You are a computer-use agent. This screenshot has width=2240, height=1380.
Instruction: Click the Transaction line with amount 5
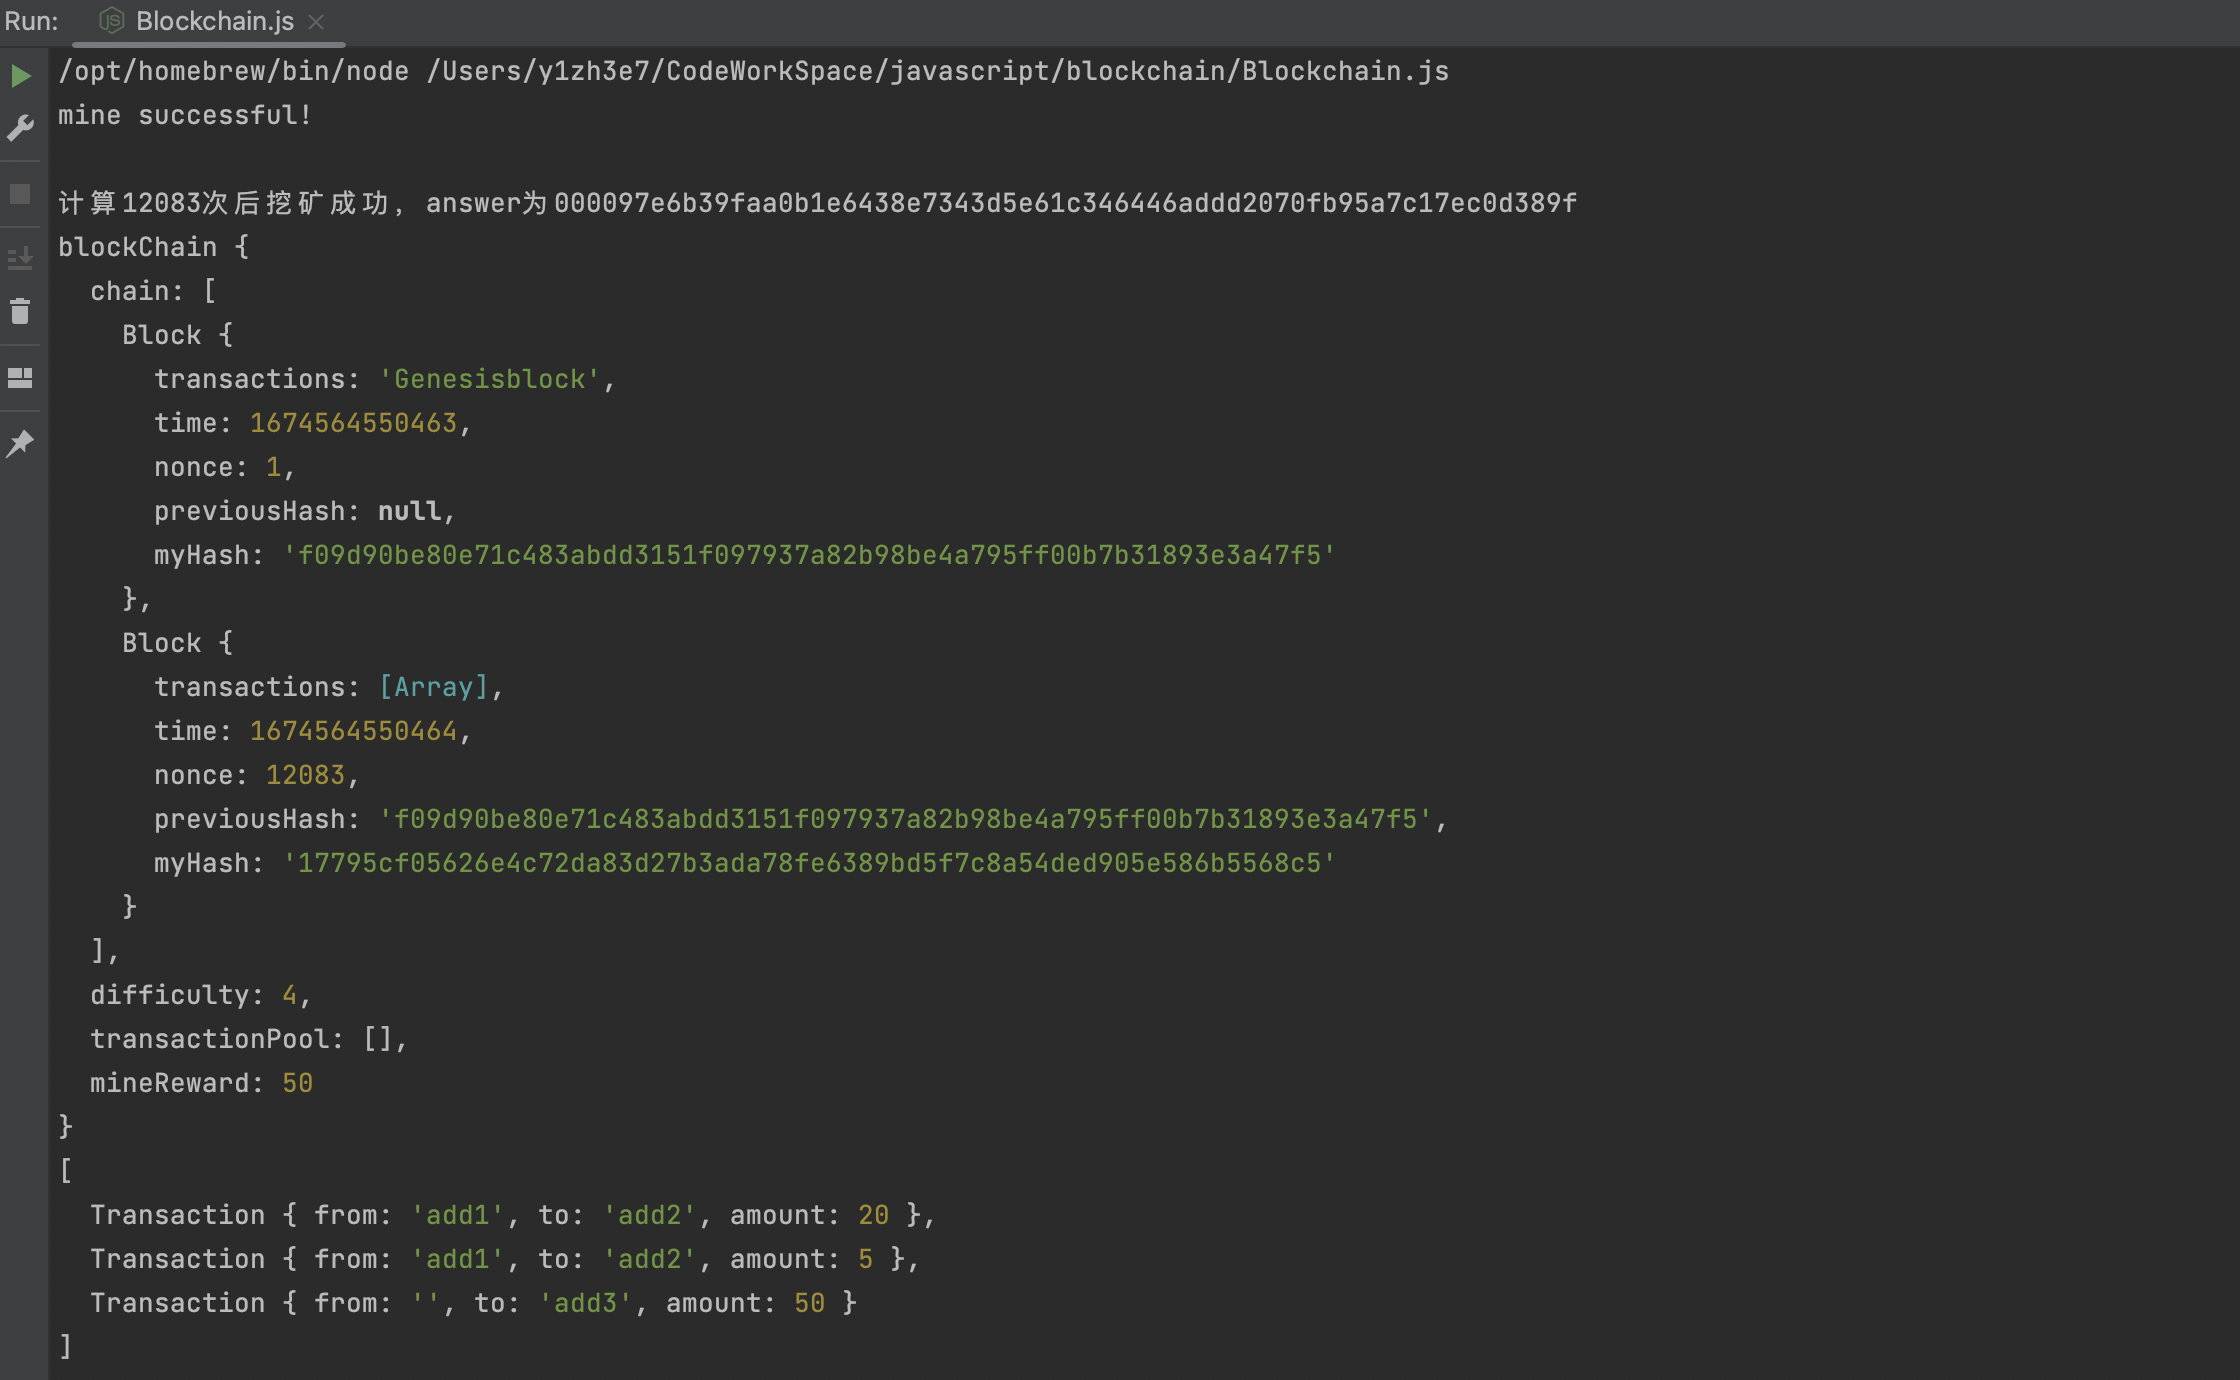point(504,1259)
